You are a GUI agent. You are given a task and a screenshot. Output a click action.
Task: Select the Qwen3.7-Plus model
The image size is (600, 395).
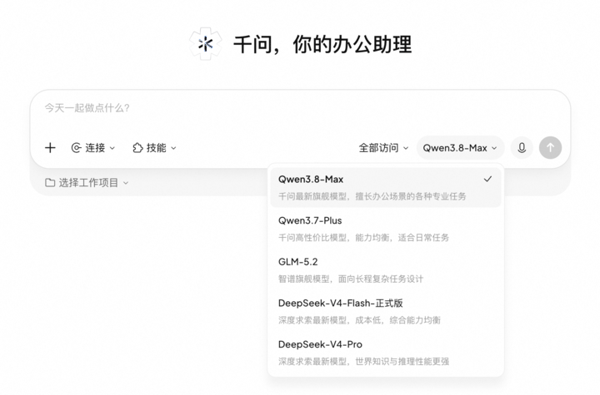(x=385, y=229)
